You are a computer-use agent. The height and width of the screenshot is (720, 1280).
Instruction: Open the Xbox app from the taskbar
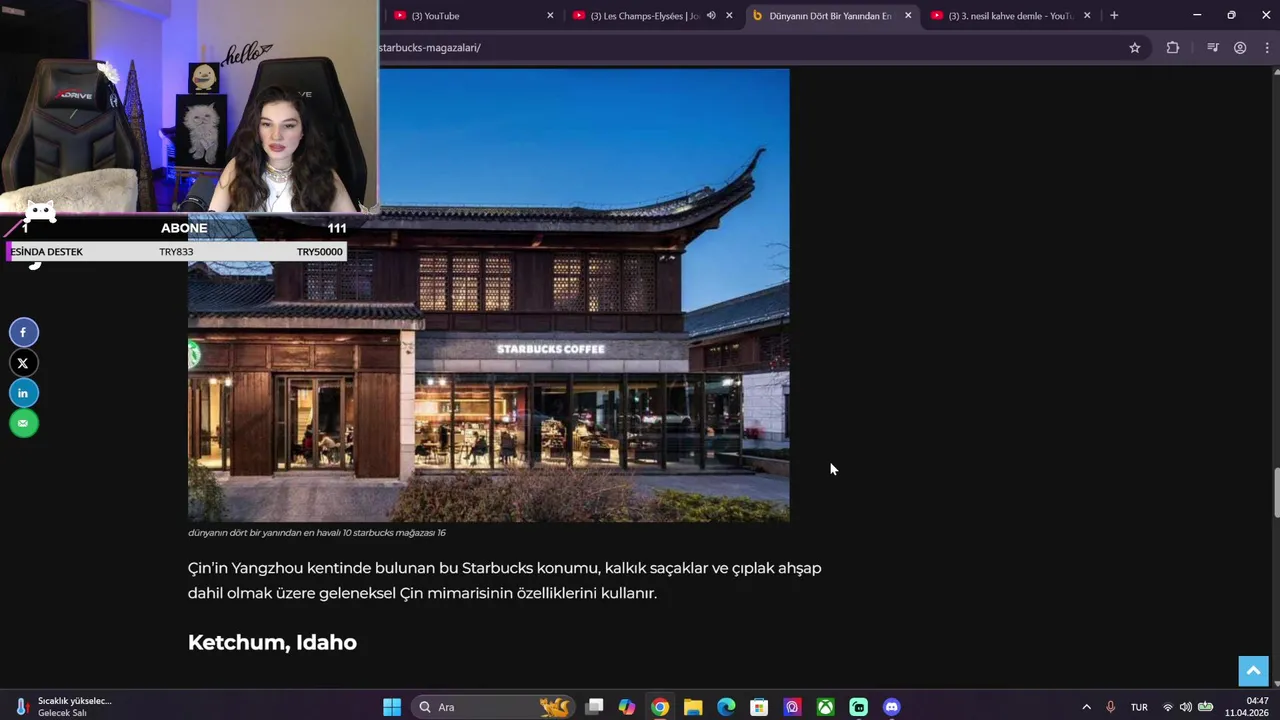(x=825, y=707)
